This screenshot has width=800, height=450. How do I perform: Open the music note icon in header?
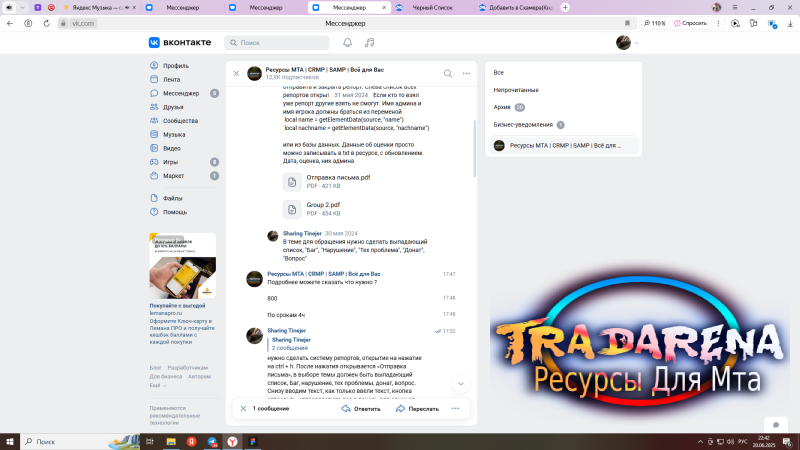(x=370, y=43)
